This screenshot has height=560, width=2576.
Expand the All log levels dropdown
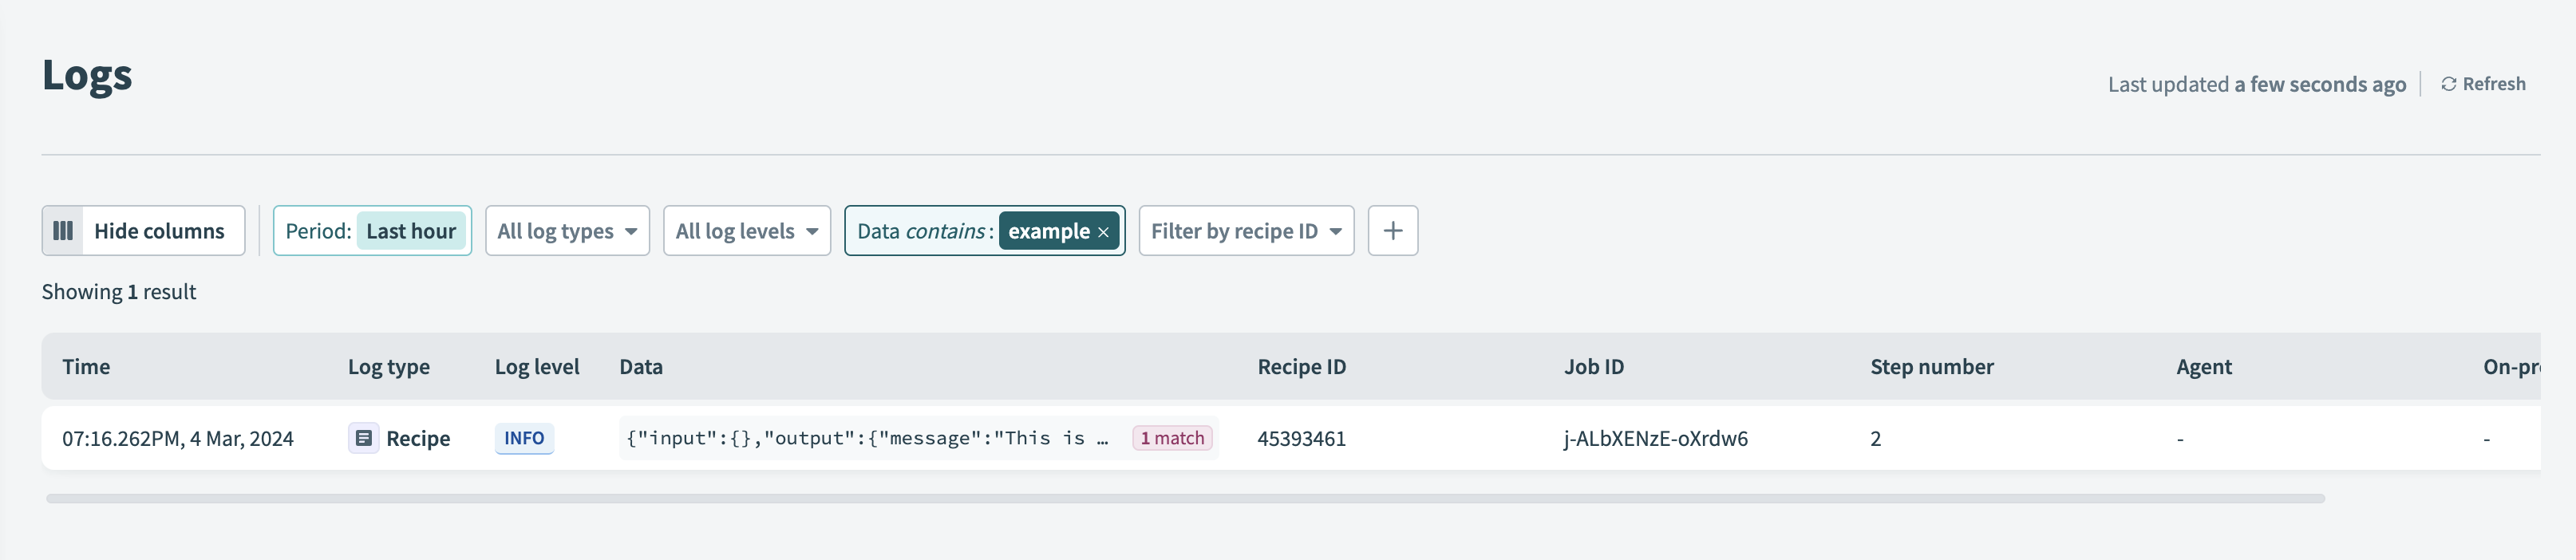click(747, 231)
